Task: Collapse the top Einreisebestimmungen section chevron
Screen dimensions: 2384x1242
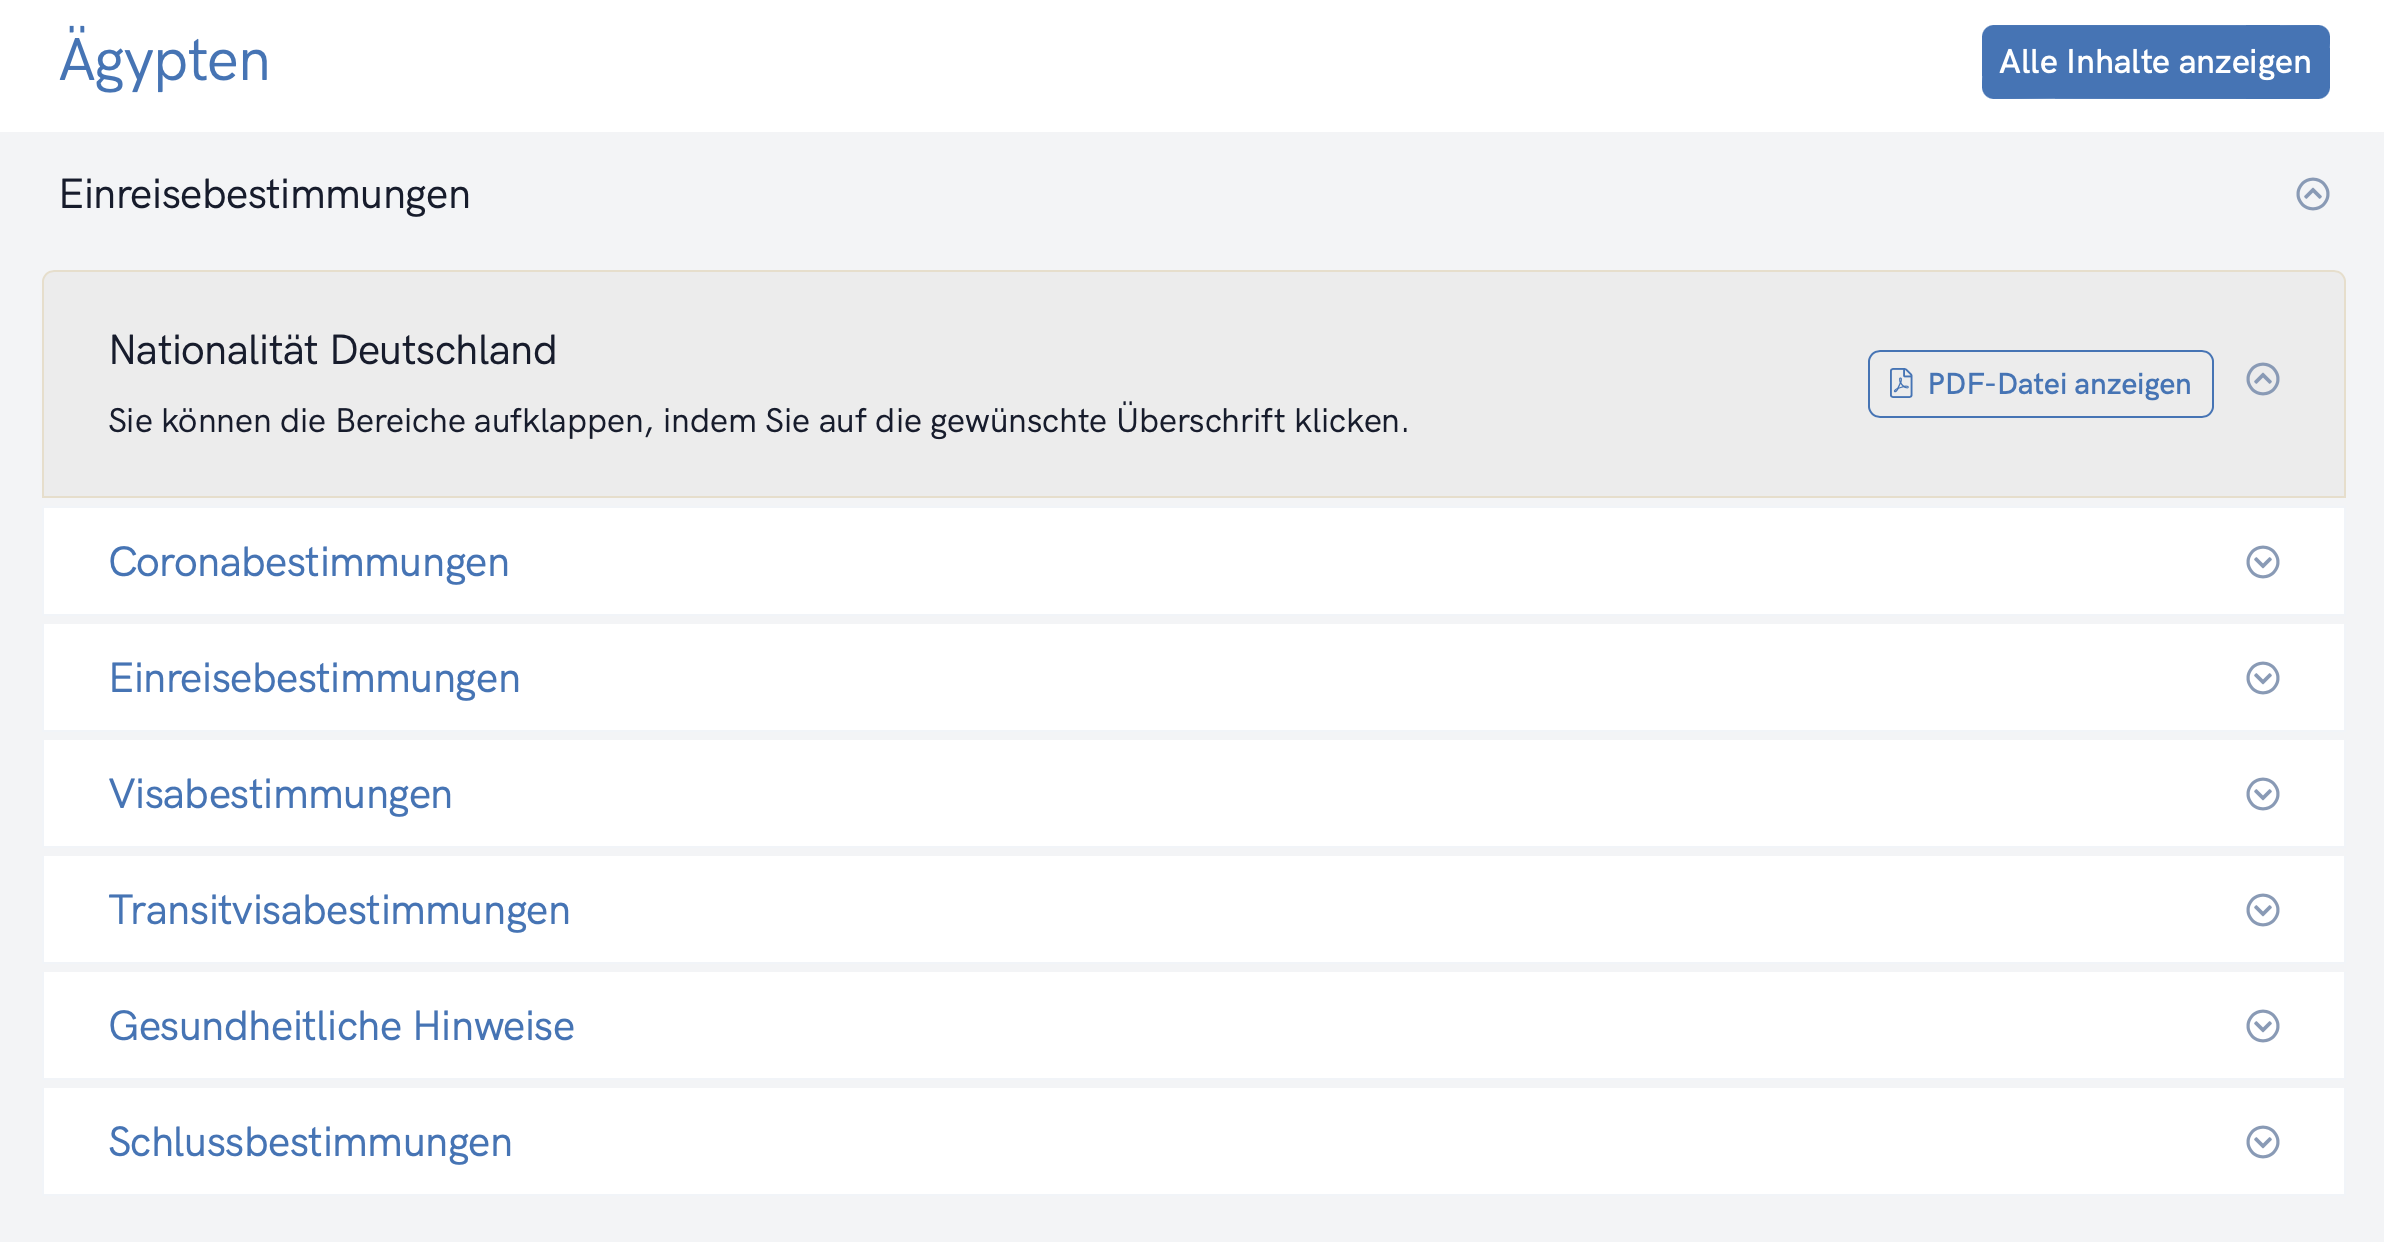Action: click(x=2312, y=194)
